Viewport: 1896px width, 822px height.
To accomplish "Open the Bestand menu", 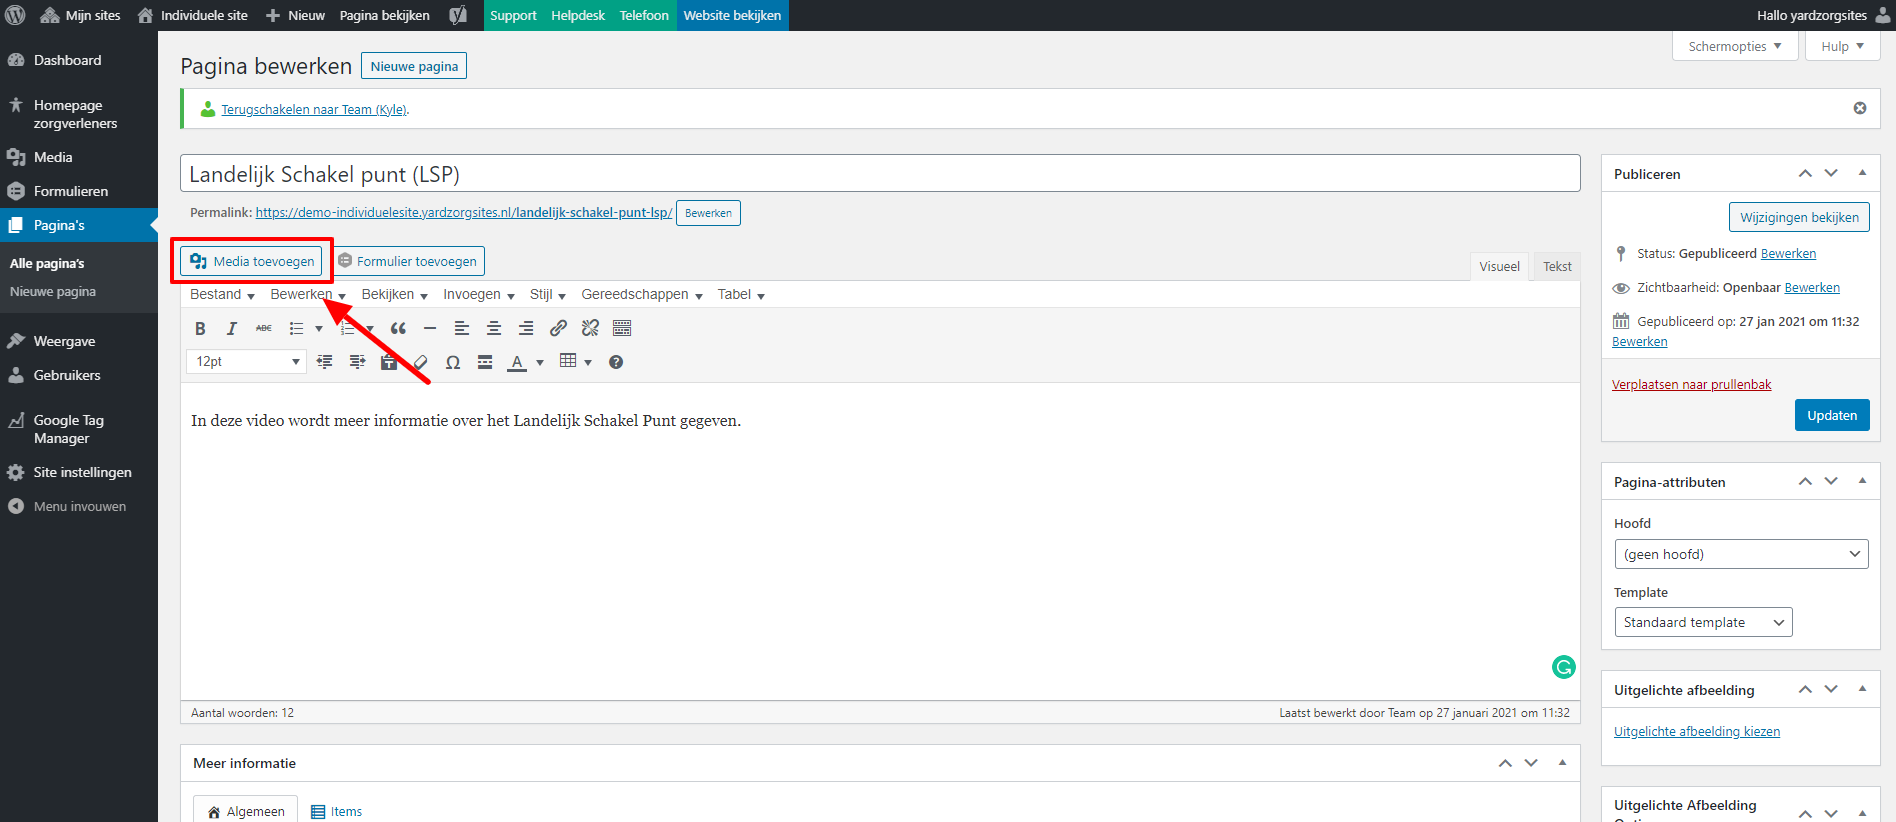I will pos(222,294).
